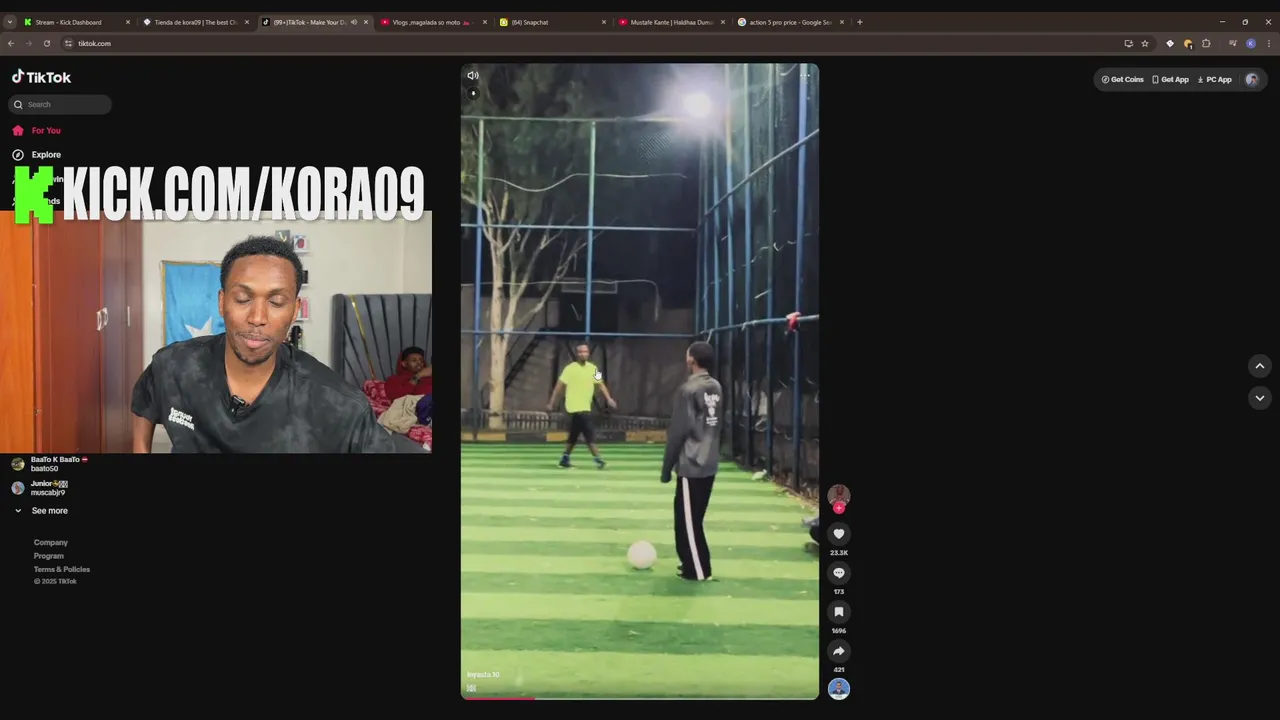Open the sound disc at bottom of action bar
The image size is (1280, 720).
[839, 688]
